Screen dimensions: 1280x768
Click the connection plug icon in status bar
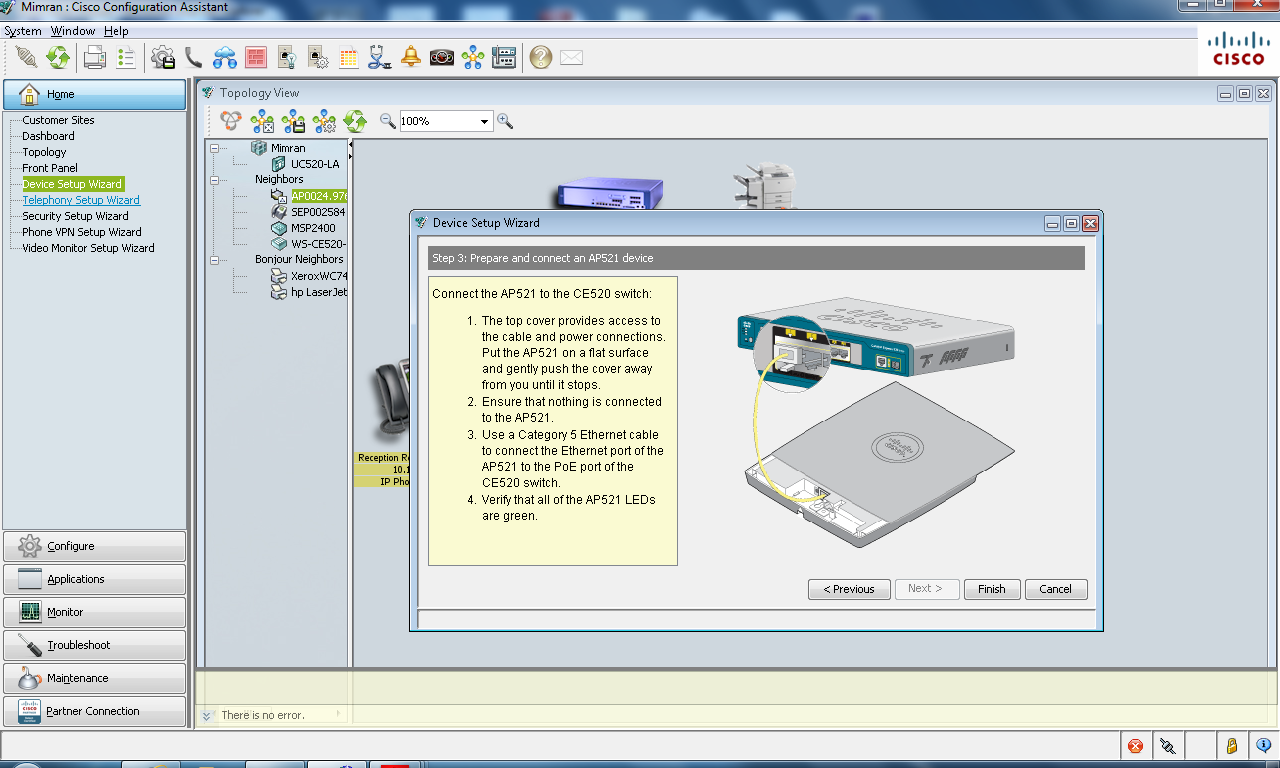coord(1167,745)
